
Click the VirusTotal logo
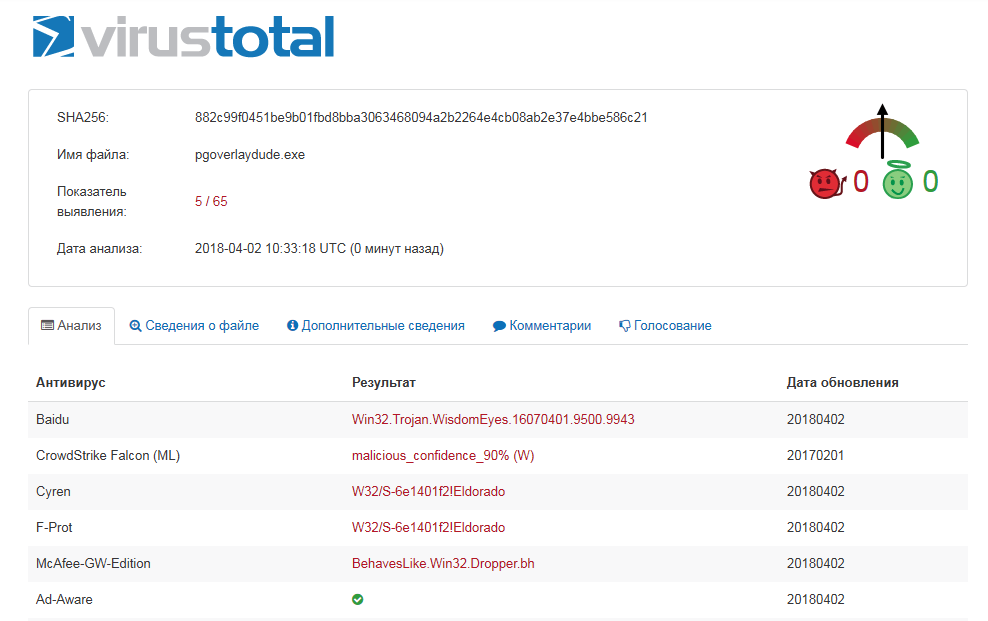[183, 37]
